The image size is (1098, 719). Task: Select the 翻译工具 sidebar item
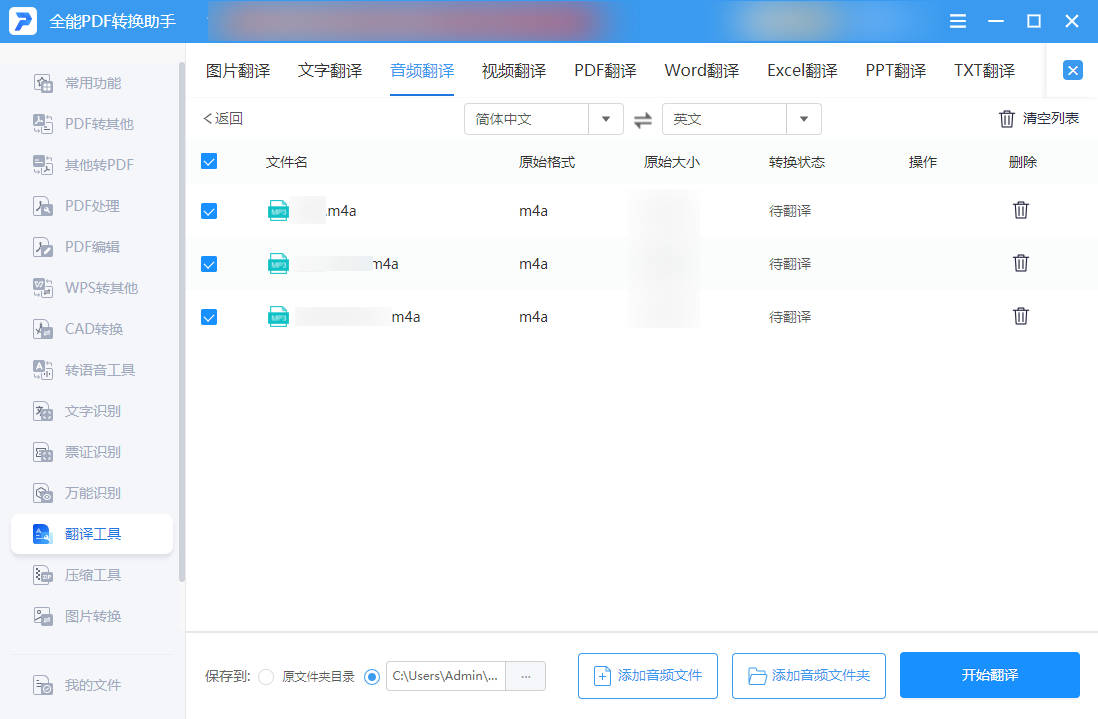(92, 534)
